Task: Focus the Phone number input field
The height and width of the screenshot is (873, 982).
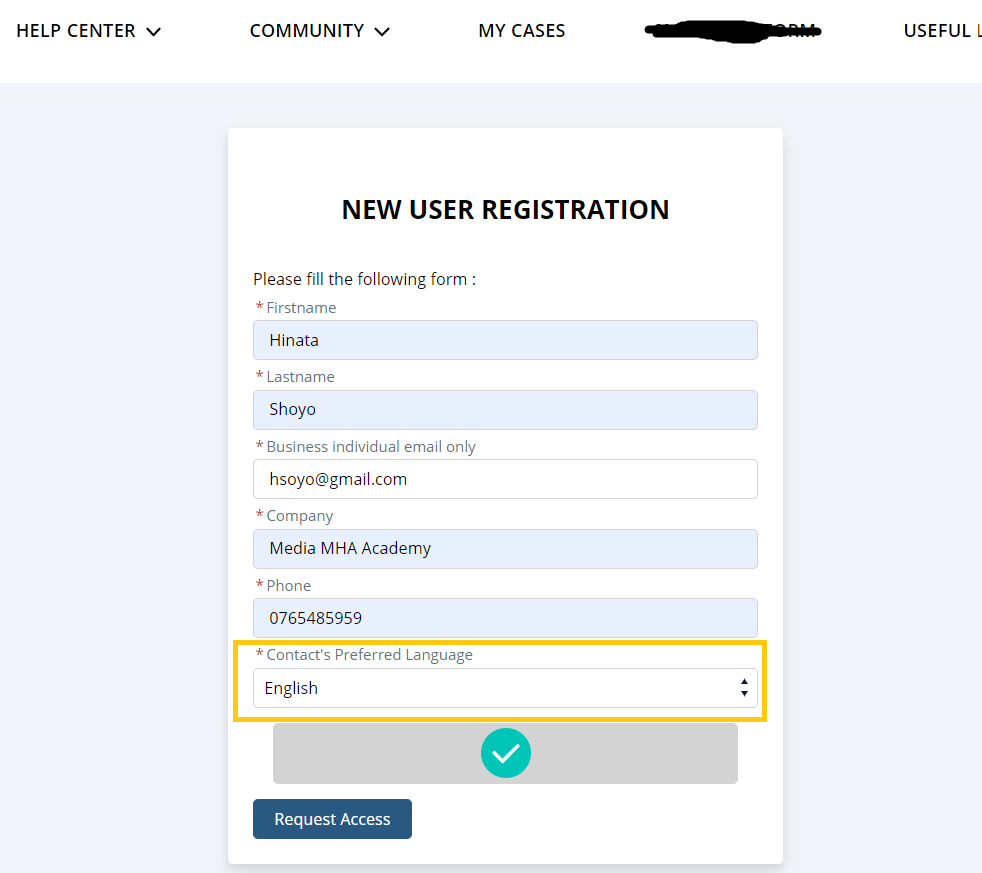Action: [504, 618]
